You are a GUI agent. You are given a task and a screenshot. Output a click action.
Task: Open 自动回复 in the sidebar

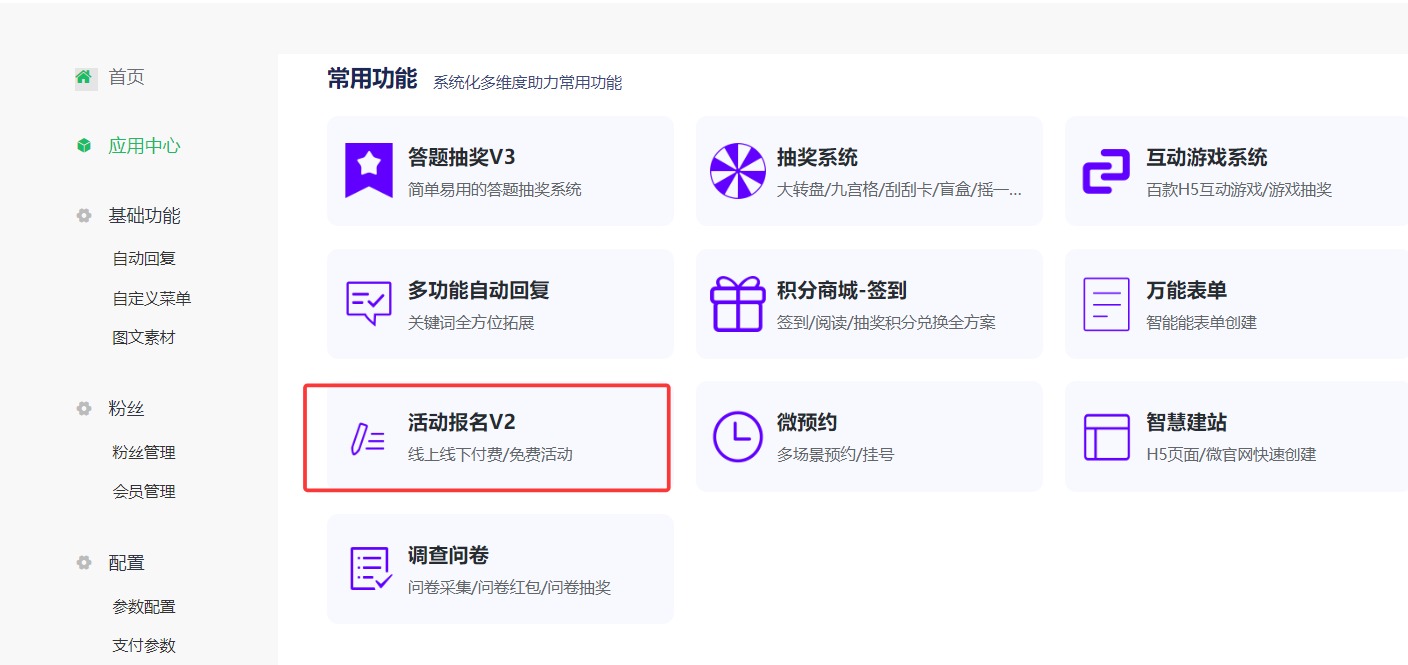(144, 258)
